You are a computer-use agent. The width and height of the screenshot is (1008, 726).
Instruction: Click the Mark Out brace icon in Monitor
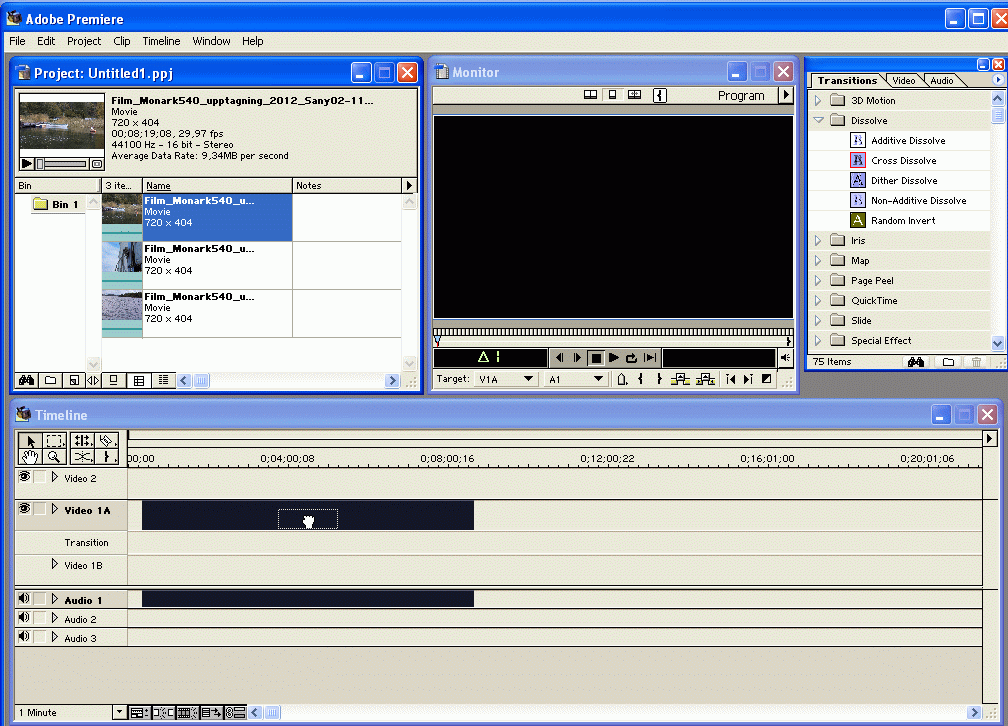pos(659,379)
